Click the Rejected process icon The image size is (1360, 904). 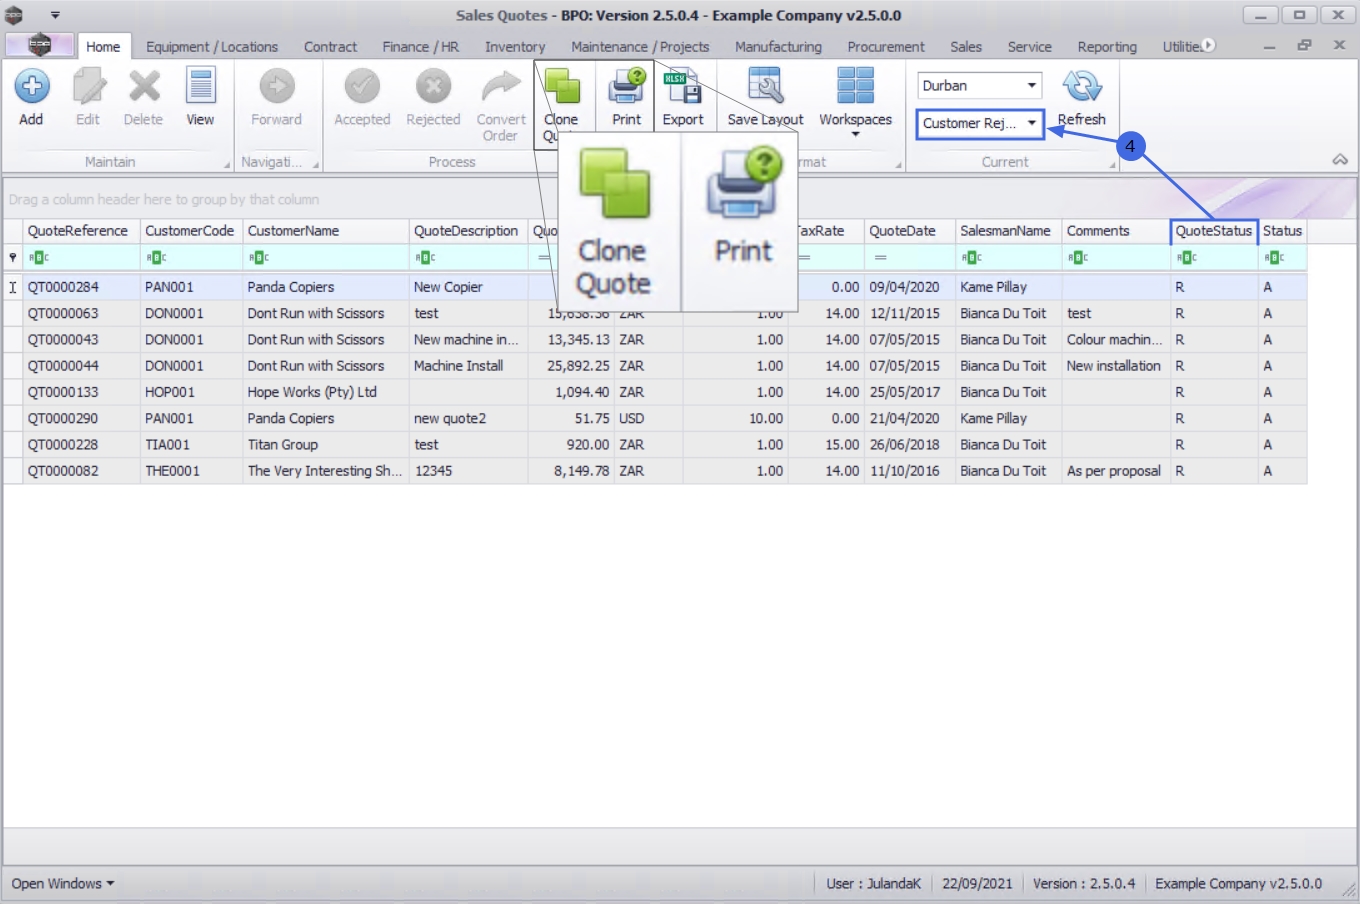click(x=433, y=87)
